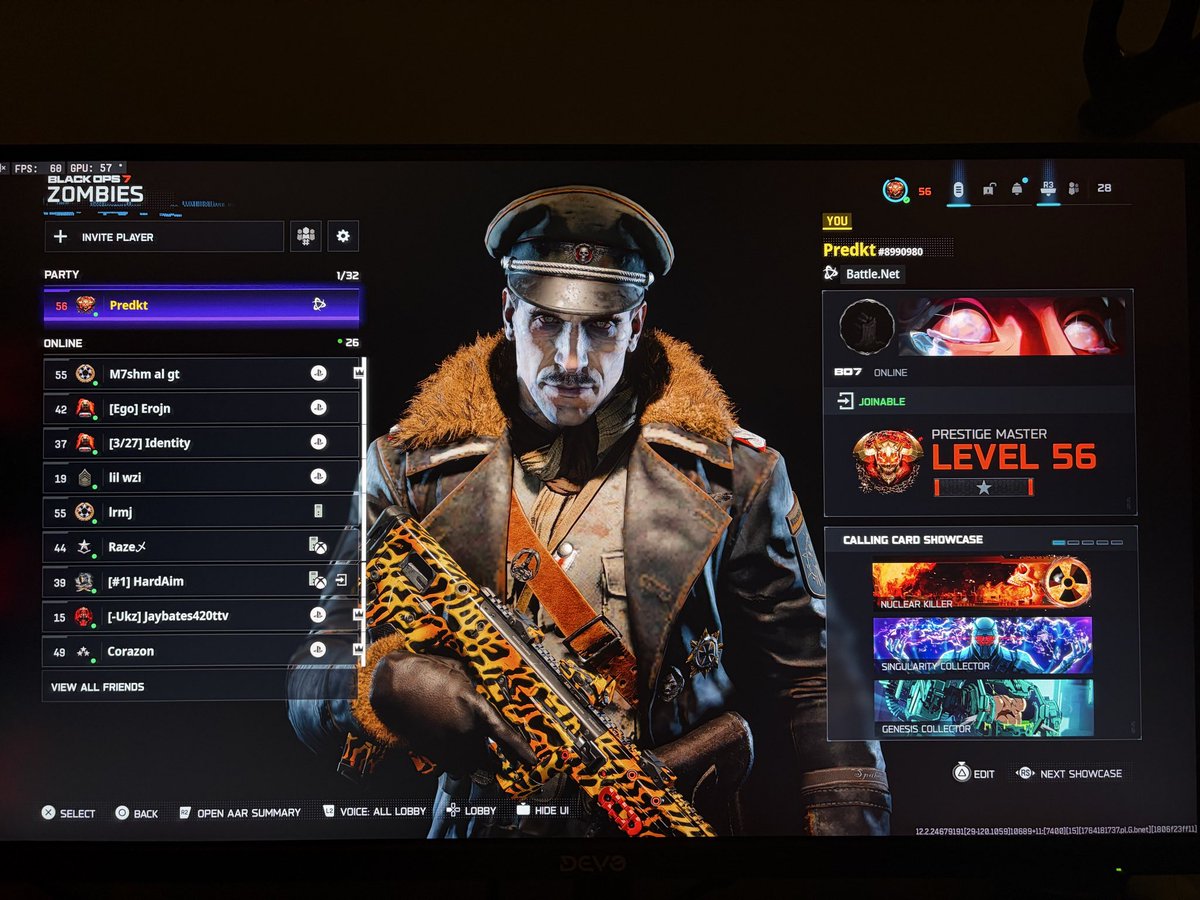Click Edit under the calling card showcase

[x=973, y=773]
